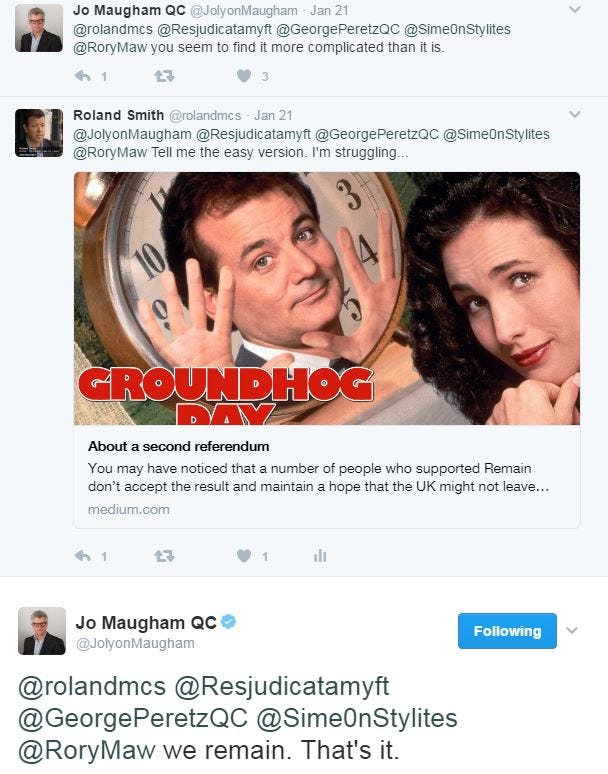Image resolution: width=608 pixels, height=774 pixels.
Task: Reply to Roland Smith's tweet
Action: pos(83,556)
